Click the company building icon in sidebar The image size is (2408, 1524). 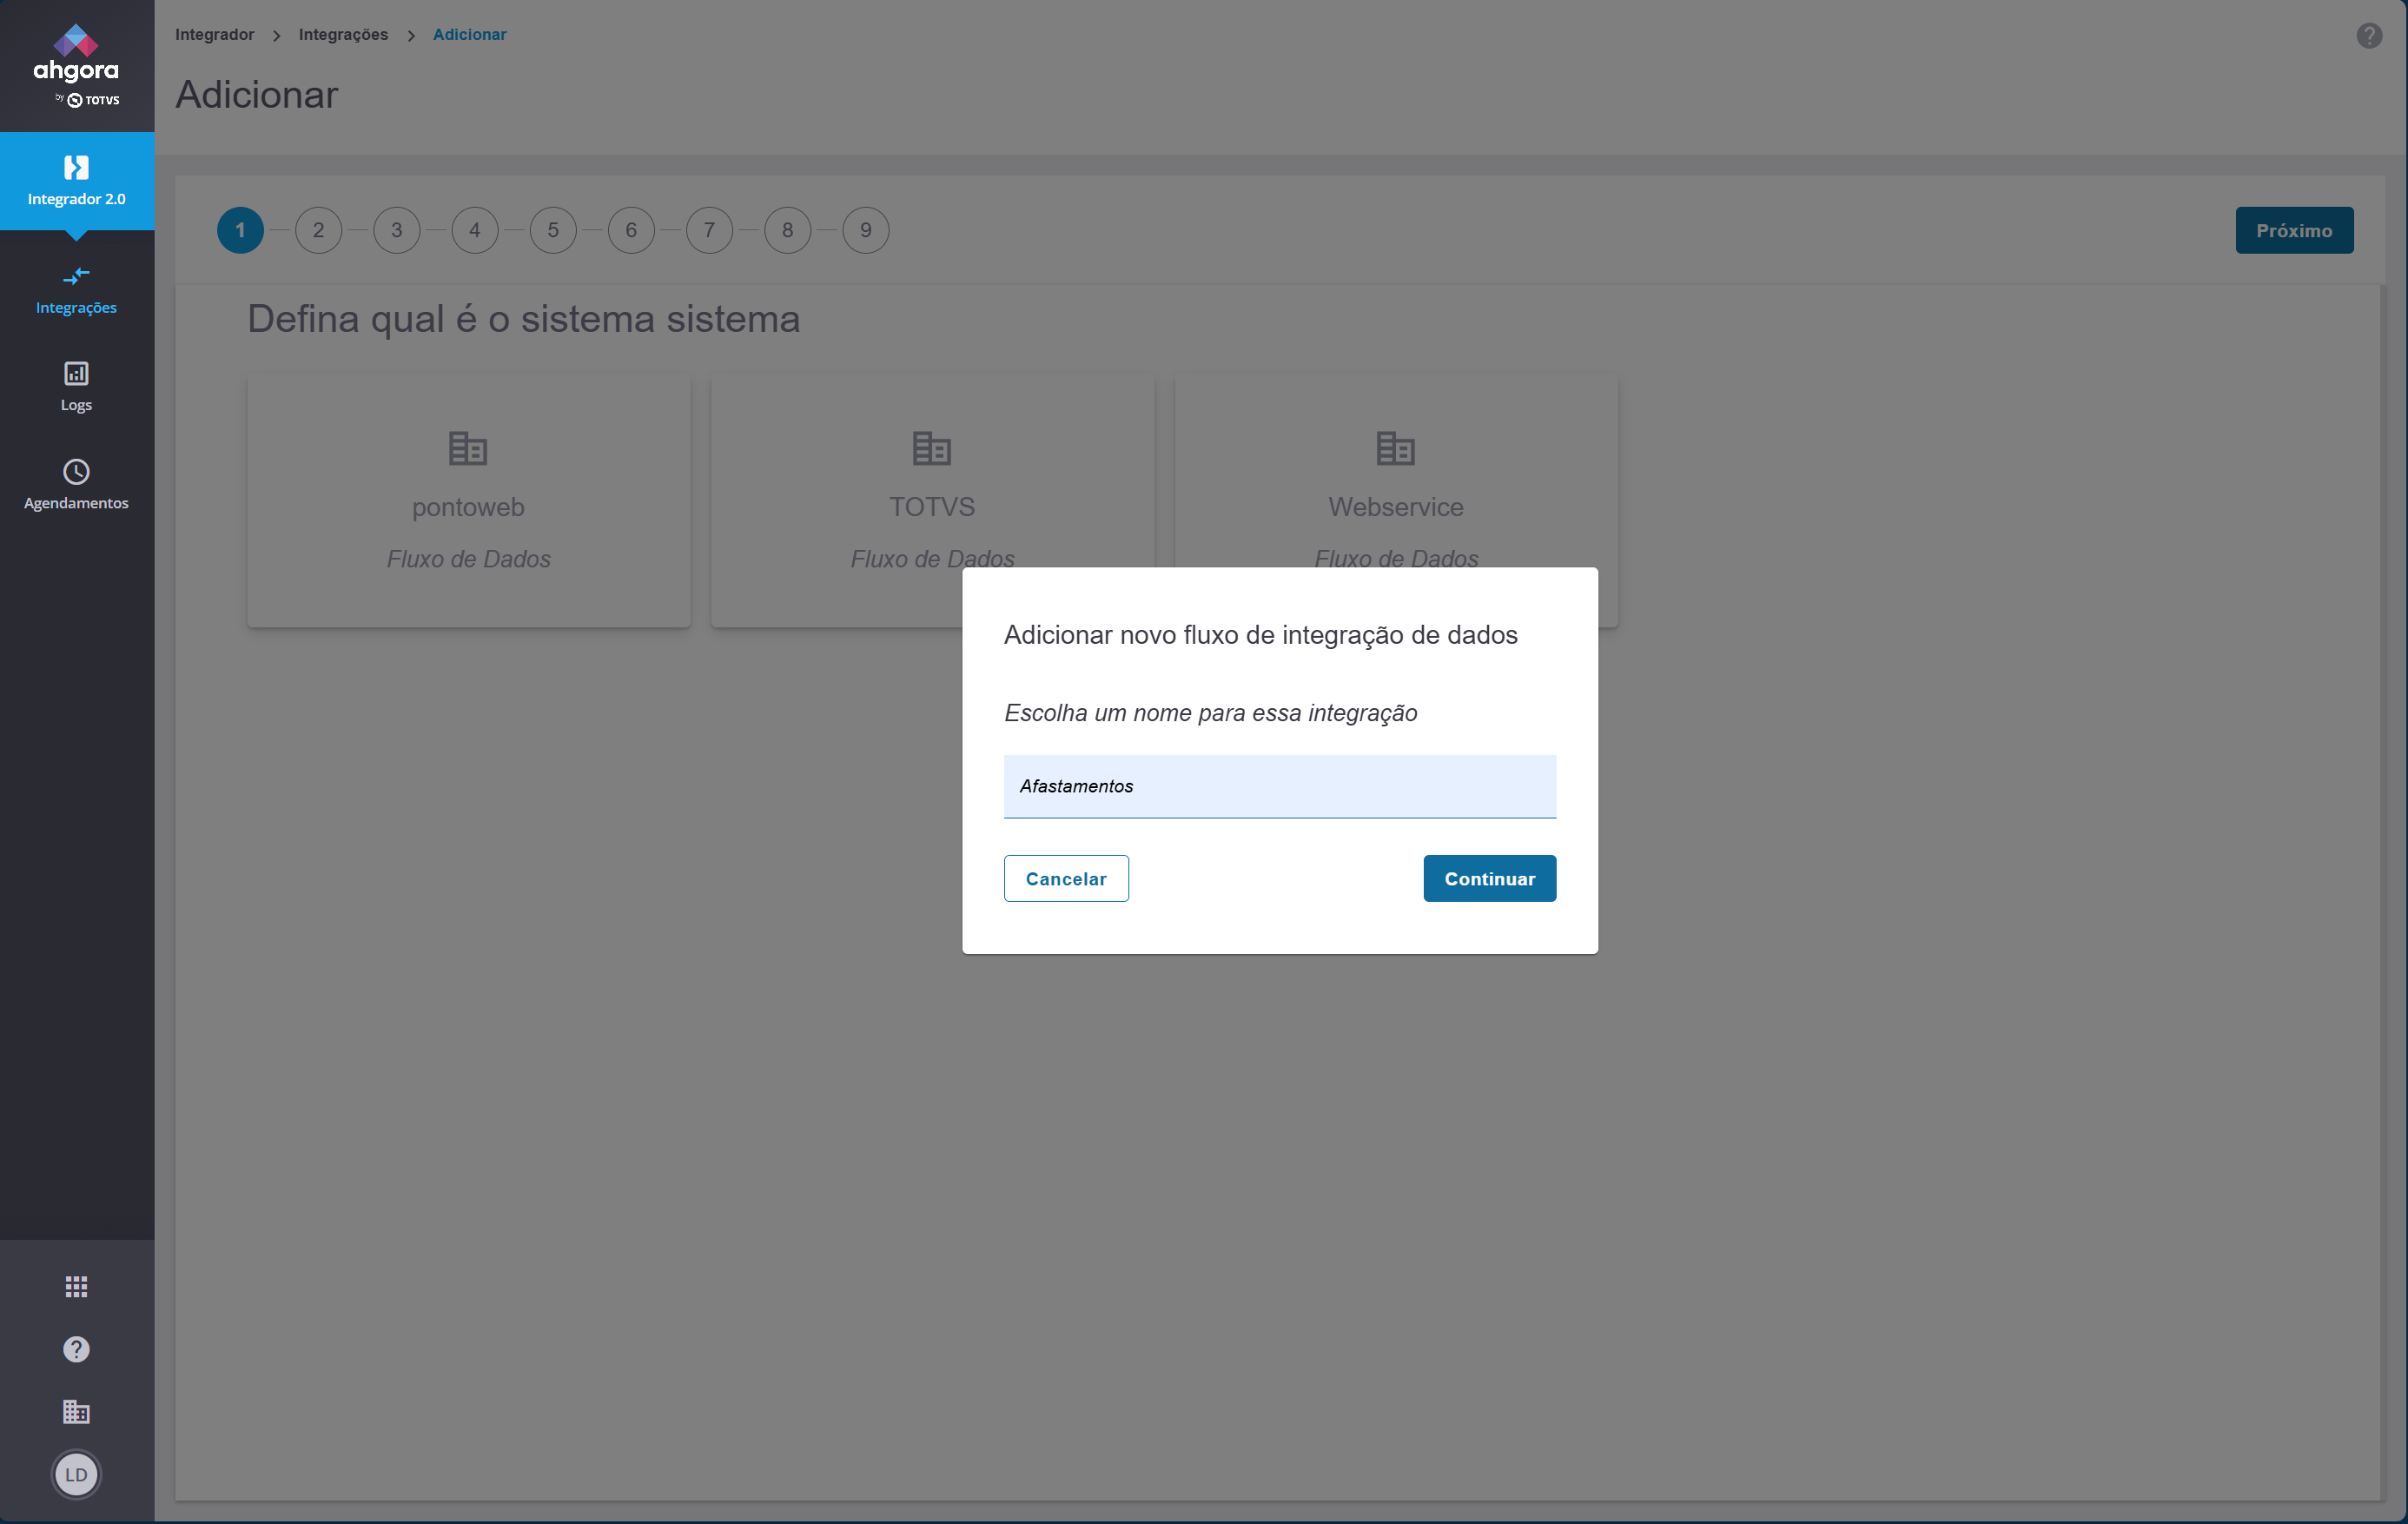(x=76, y=1411)
